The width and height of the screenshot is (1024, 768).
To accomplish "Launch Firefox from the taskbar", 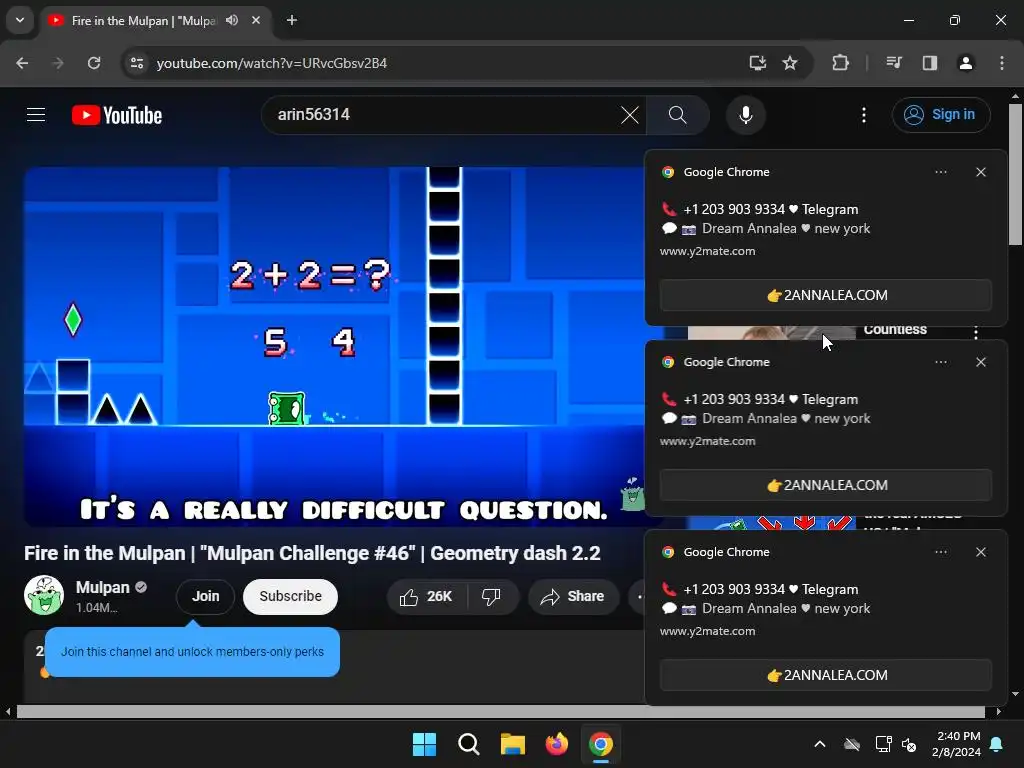I will point(556,744).
